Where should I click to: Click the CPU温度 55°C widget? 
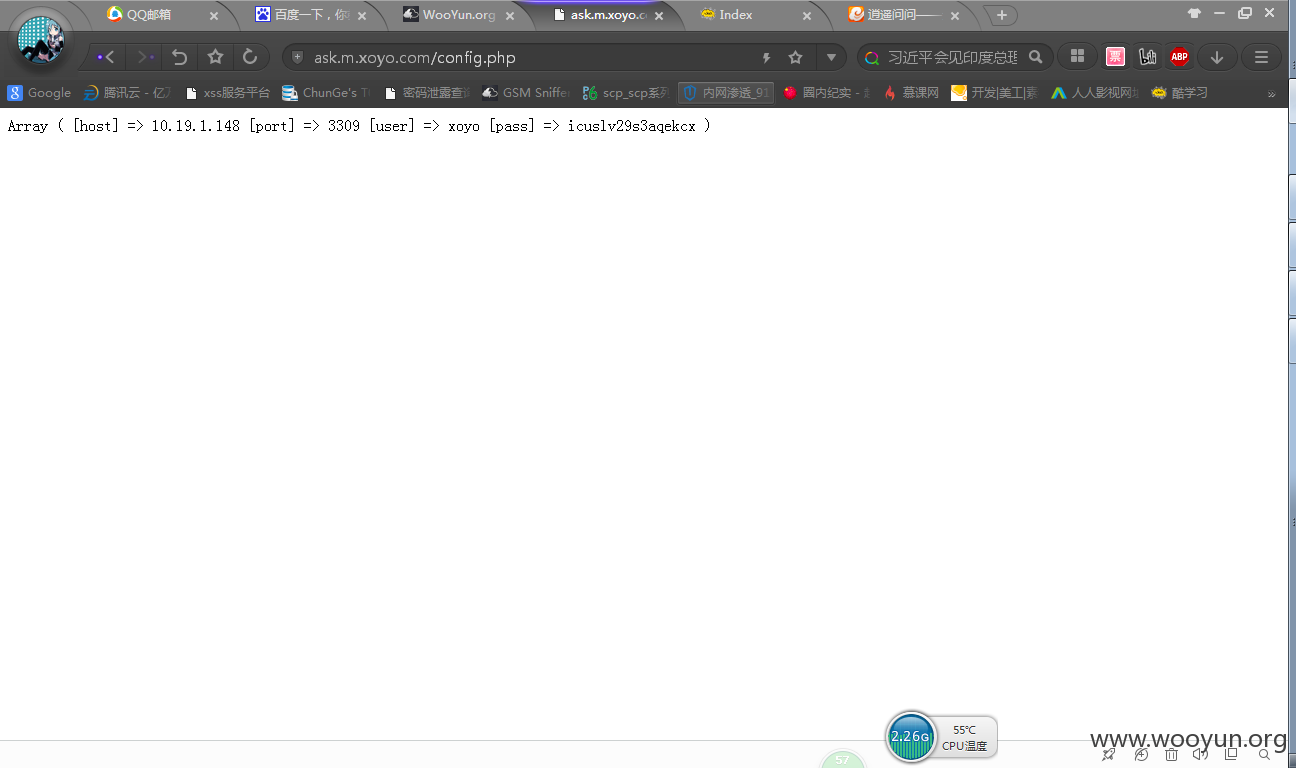[964, 738]
